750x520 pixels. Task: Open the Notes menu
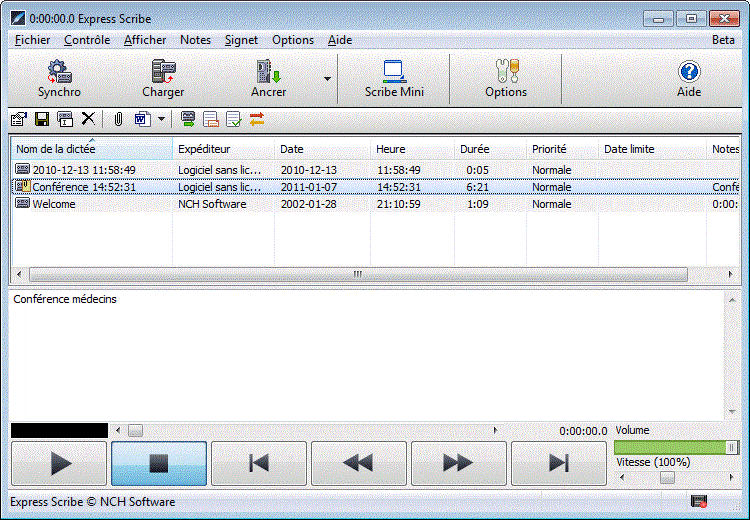tap(195, 40)
